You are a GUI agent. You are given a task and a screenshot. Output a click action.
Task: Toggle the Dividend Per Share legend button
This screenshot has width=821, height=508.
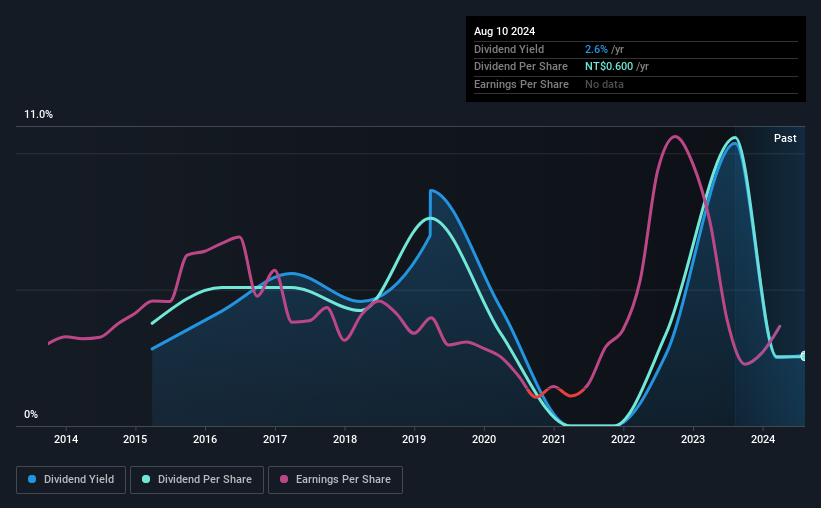[x=197, y=480]
